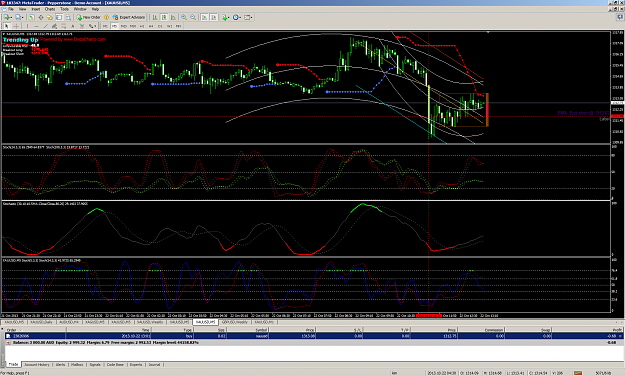Zoom in on the chart
This screenshot has height=376, width=625.
coord(184,17)
